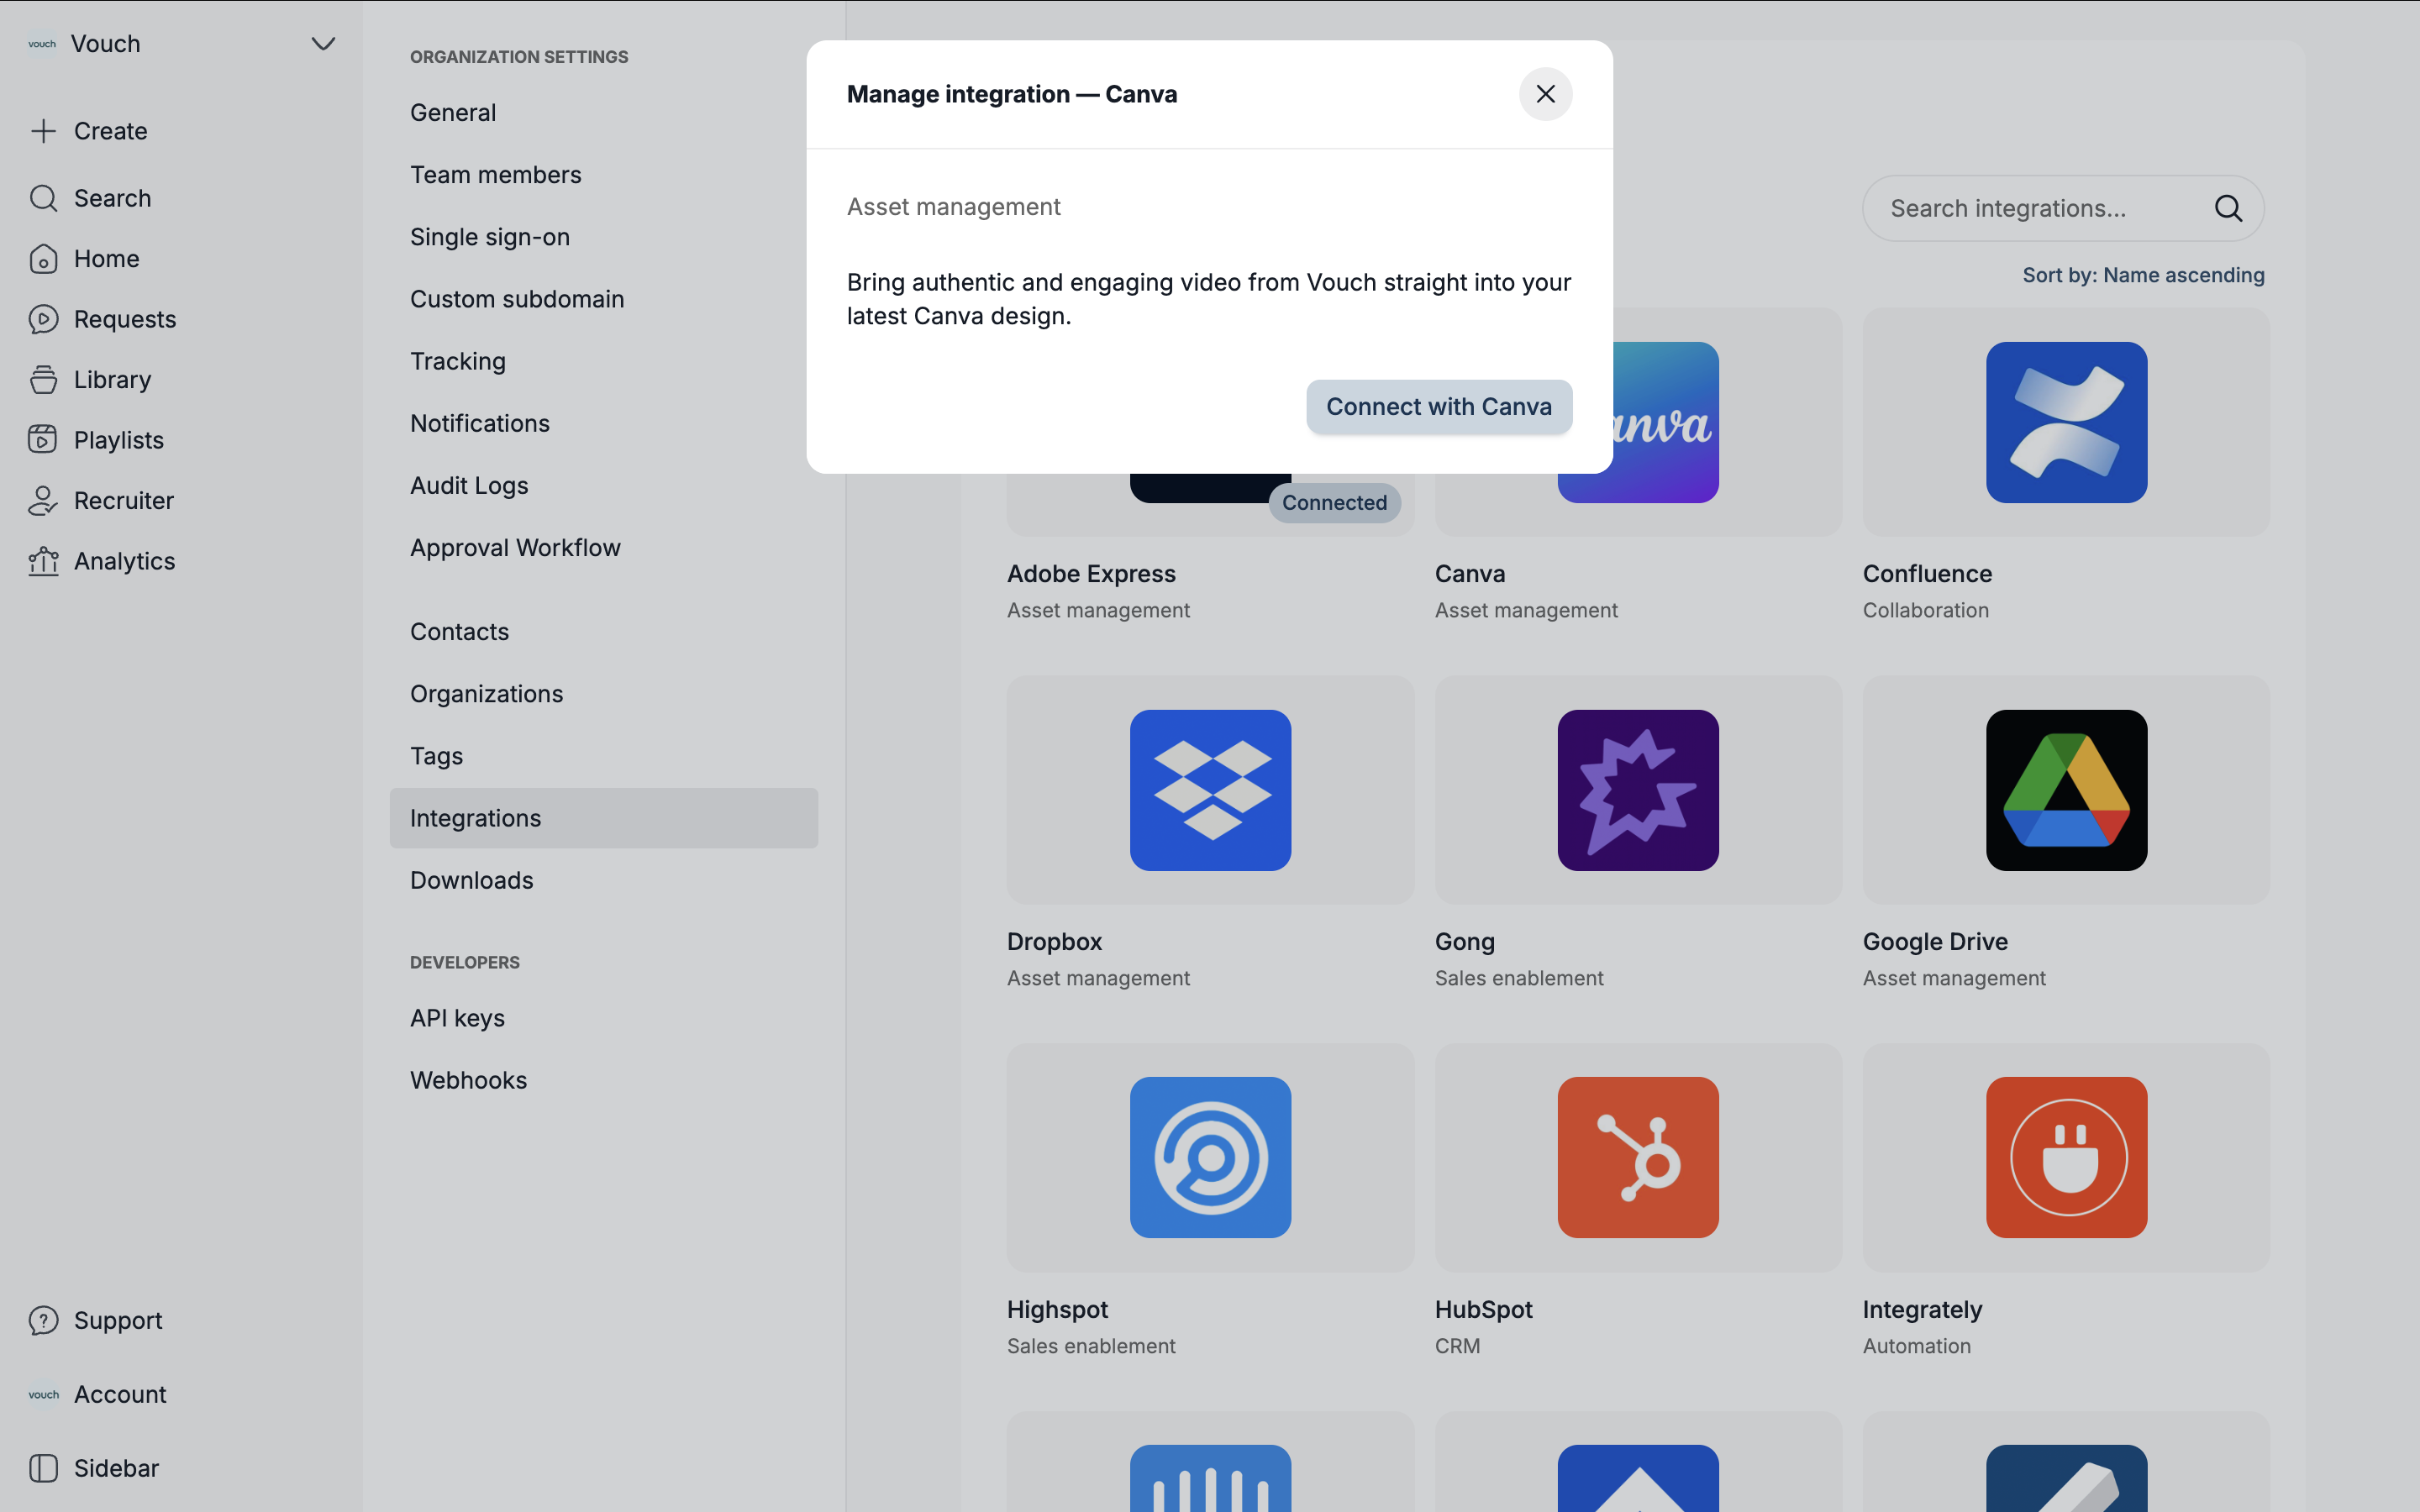Click the Highspot integration logo
The width and height of the screenshot is (2420, 1512).
click(1210, 1158)
